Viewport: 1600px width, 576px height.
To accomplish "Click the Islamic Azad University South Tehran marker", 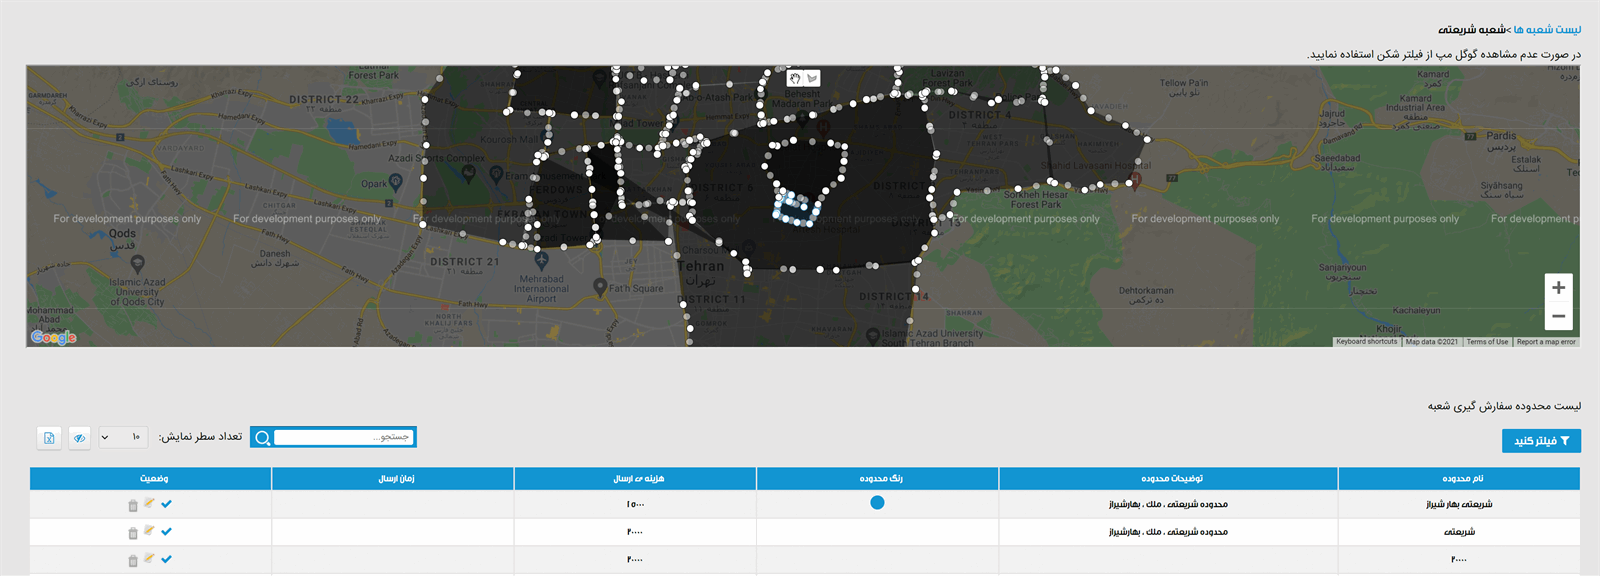I will pos(873,335).
